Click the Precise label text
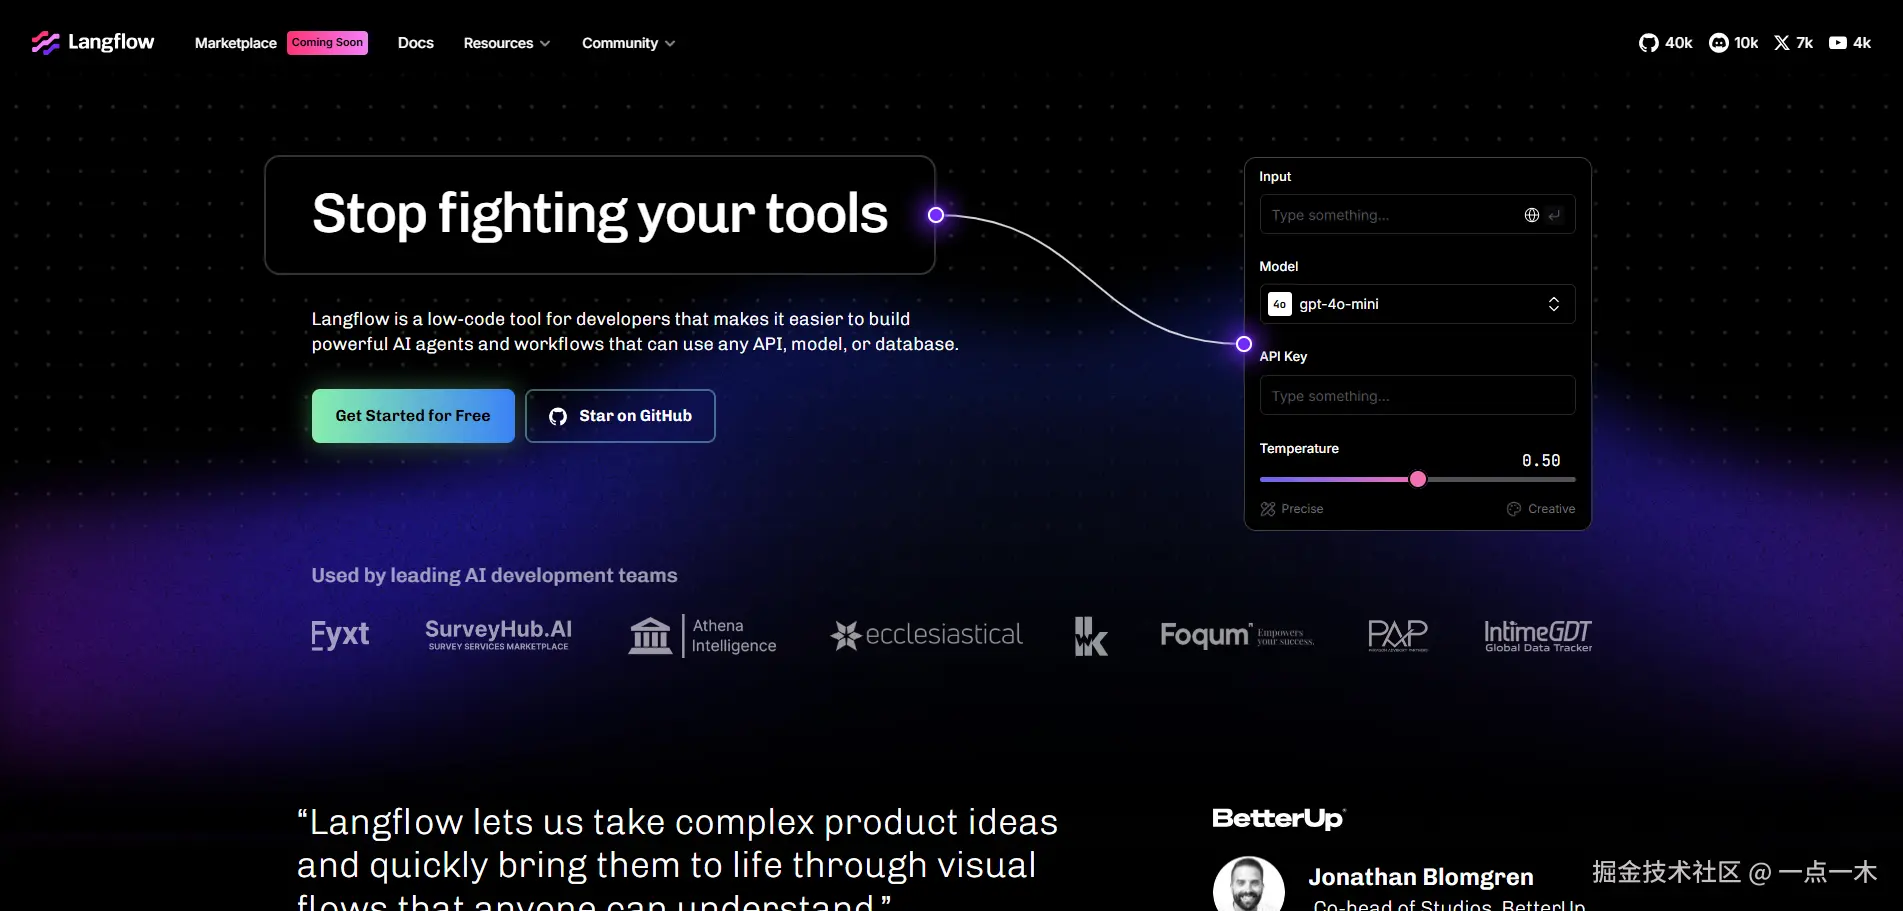1903x911 pixels. tap(1302, 509)
